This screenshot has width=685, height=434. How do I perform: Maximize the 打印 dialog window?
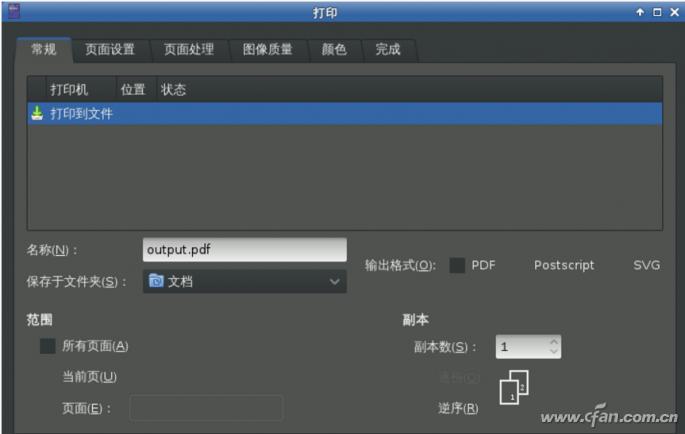[657, 12]
